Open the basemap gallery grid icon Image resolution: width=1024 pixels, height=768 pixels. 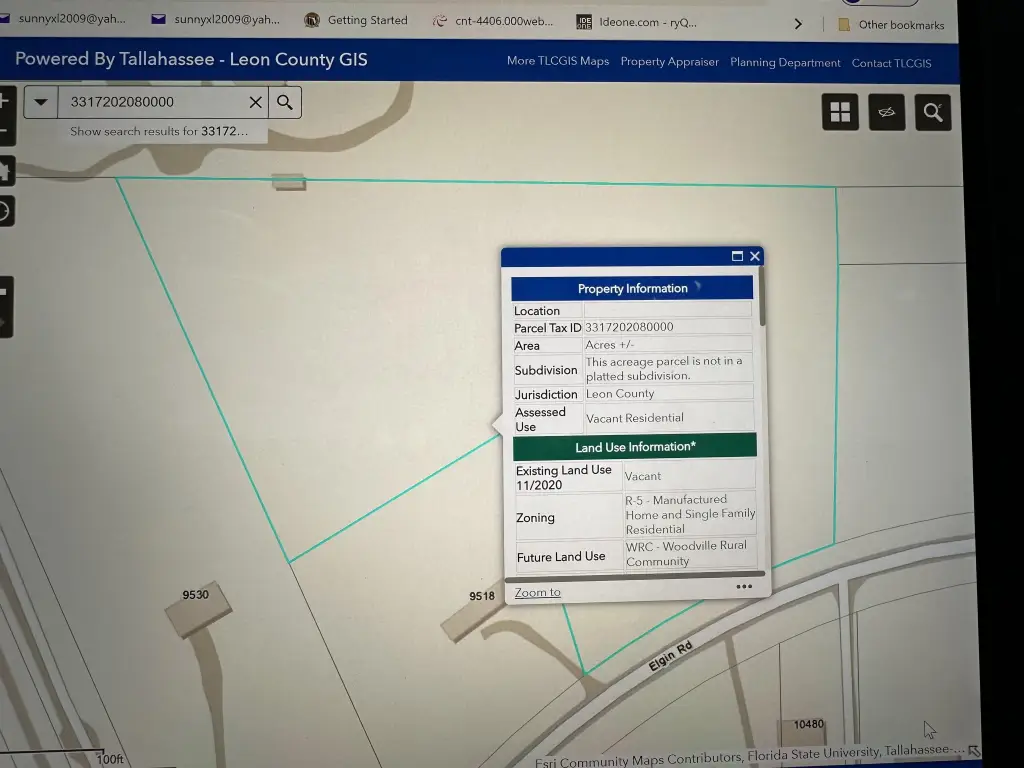pos(840,112)
